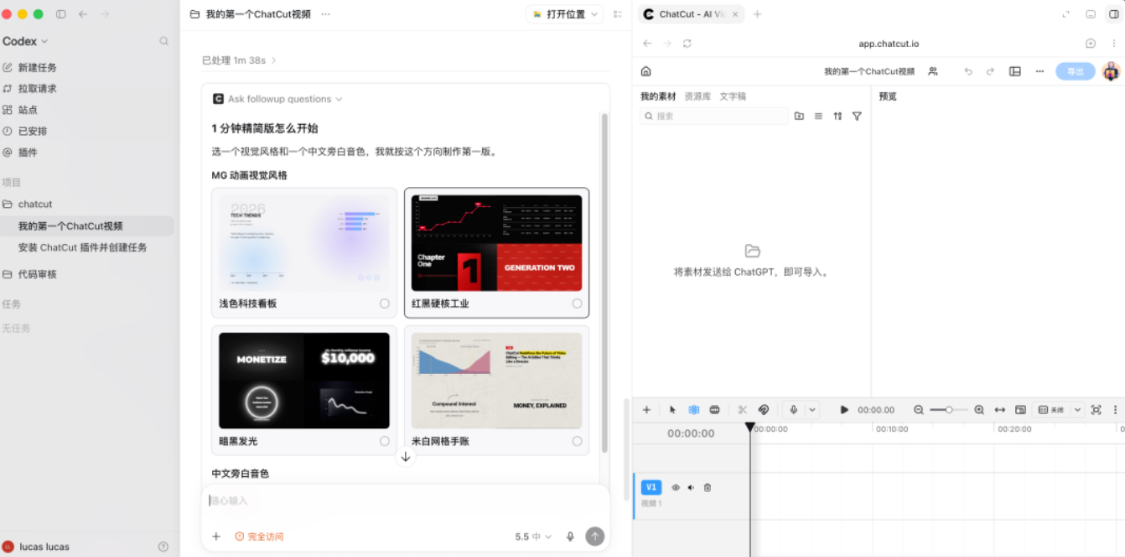Viewport: 1125px width, 557px height.
Task: Open thread title more options dots
Action: click(x=326, y=14)
